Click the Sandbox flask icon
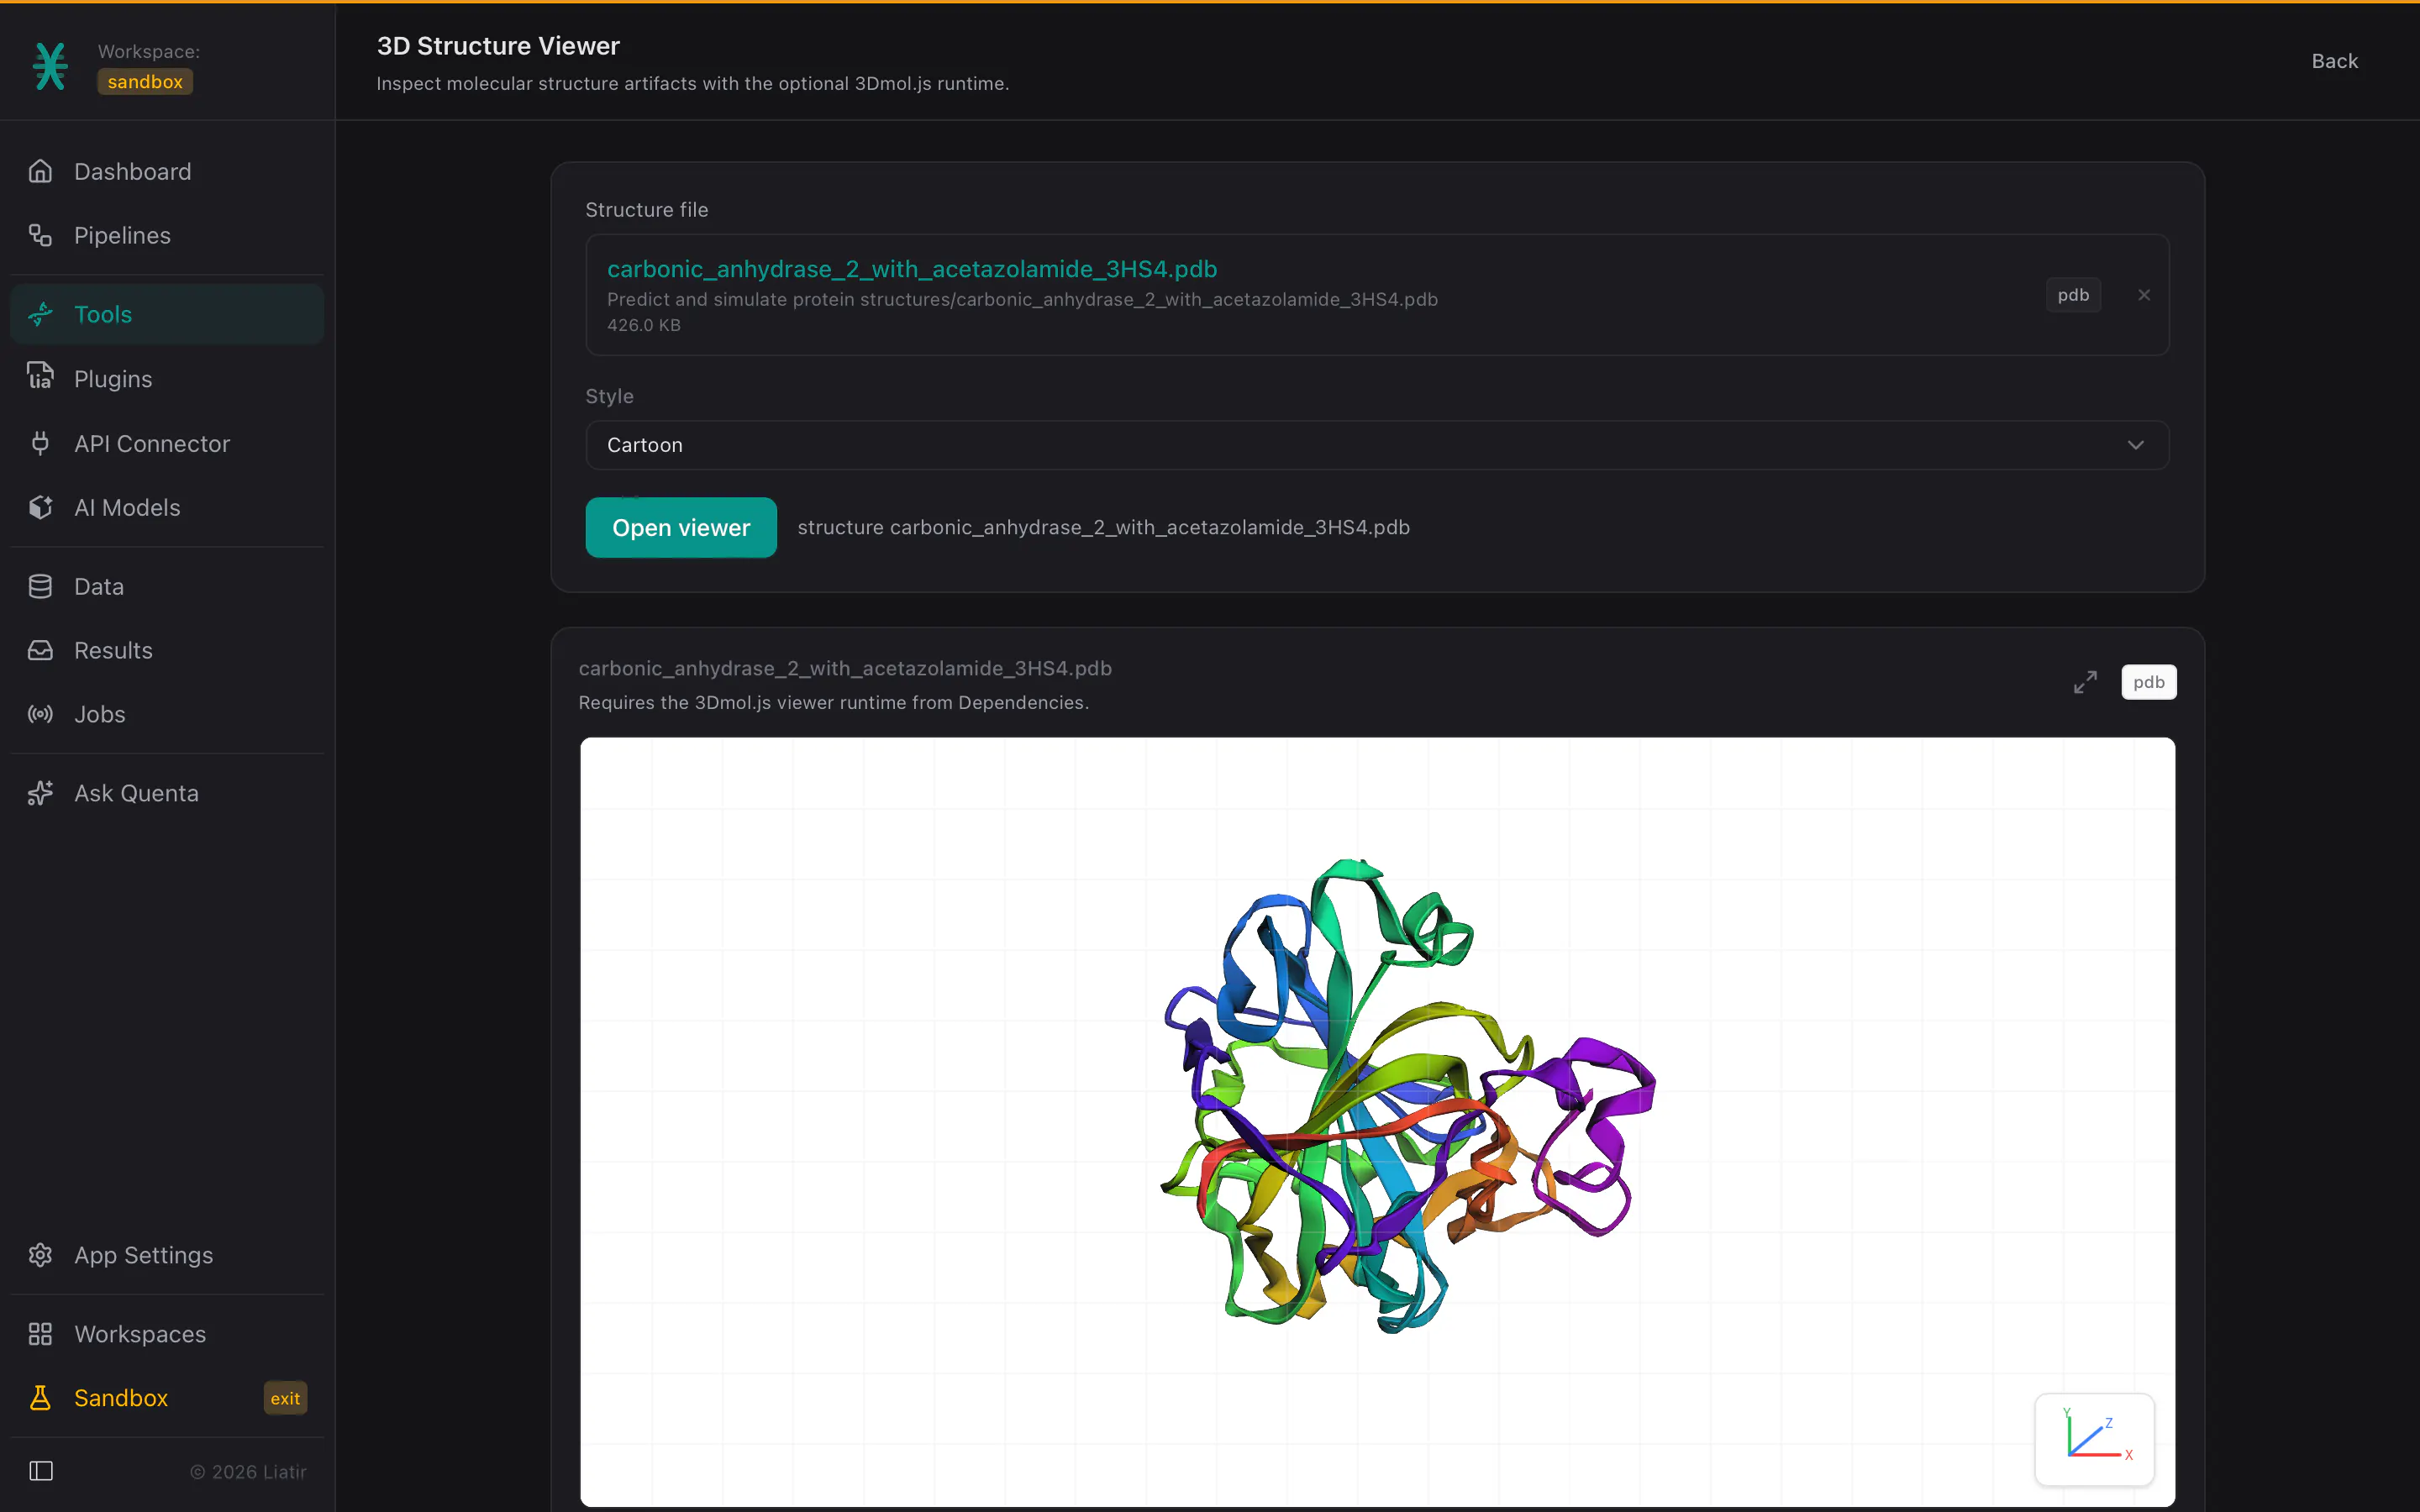 [40, 1398]
